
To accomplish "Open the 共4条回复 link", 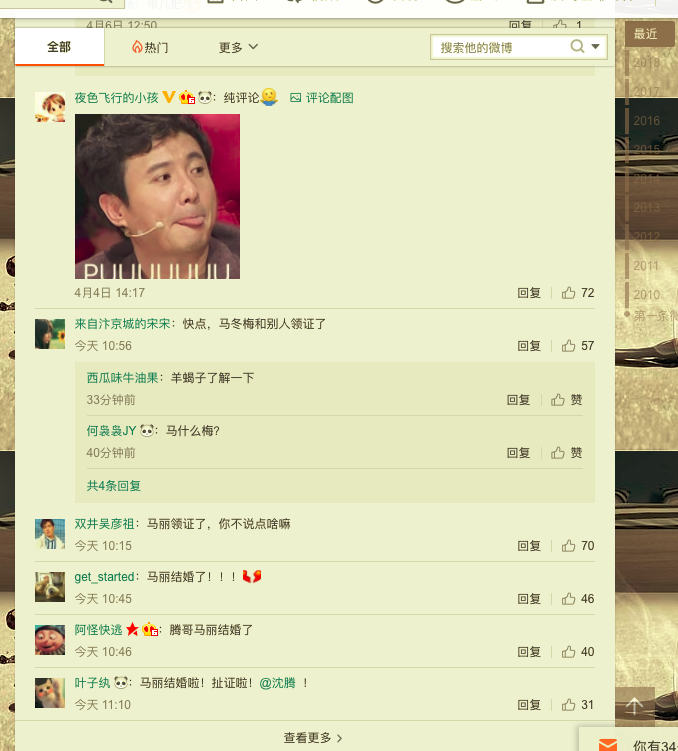I will click(x=114, y=486).
